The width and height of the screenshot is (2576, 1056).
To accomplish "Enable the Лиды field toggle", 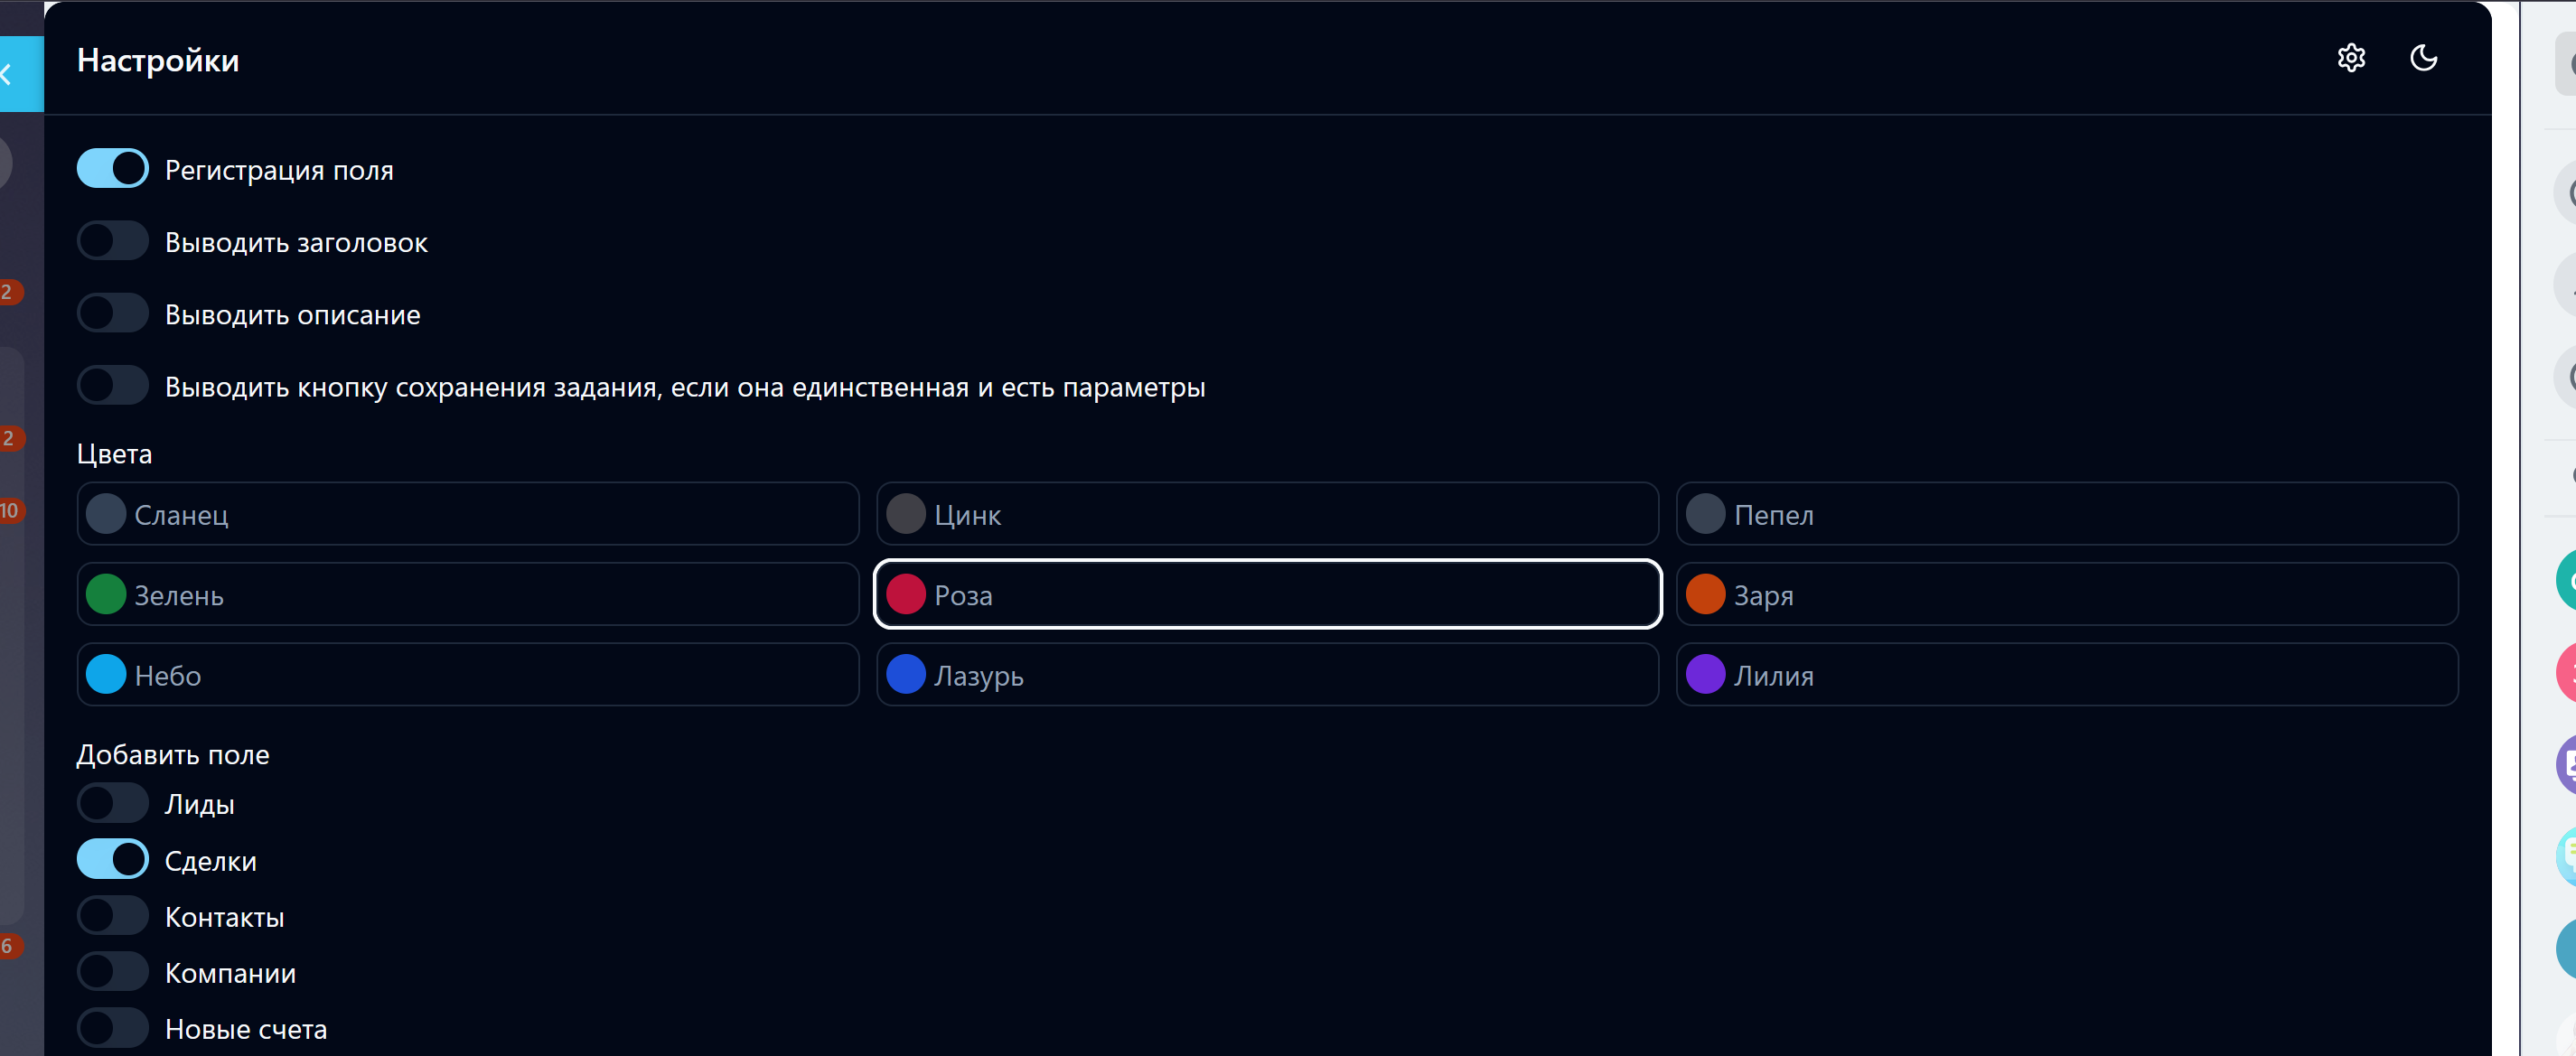I will (113, 803).
